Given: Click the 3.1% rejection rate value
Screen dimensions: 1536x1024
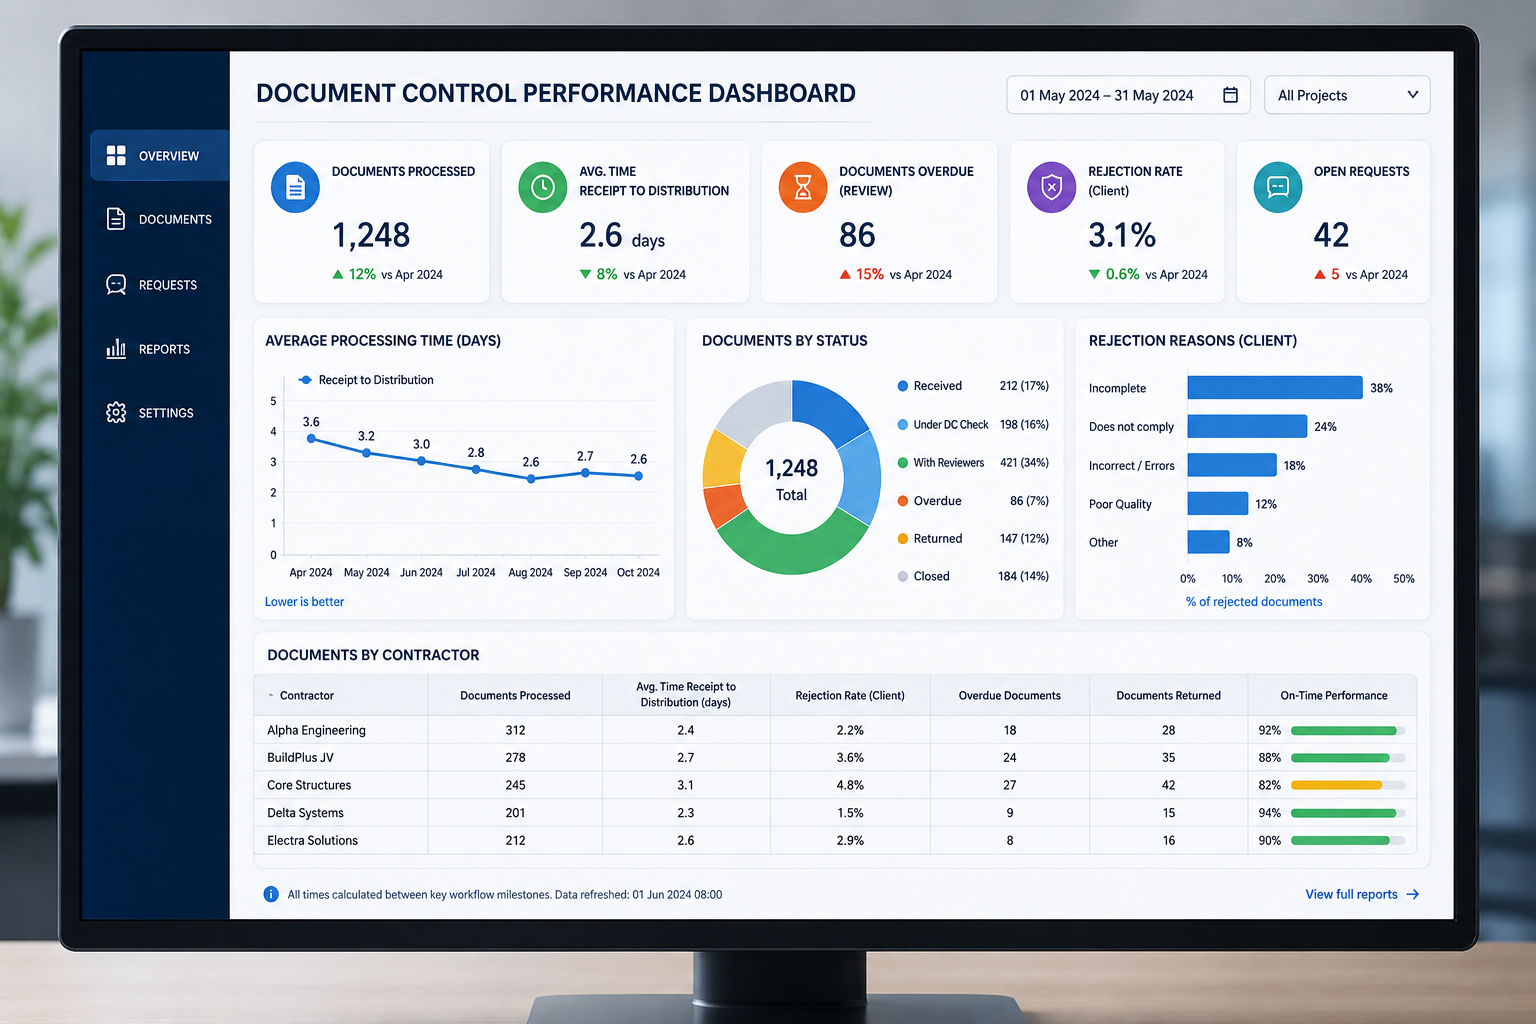Looking at the screenshot, I should pos(1122,235).
